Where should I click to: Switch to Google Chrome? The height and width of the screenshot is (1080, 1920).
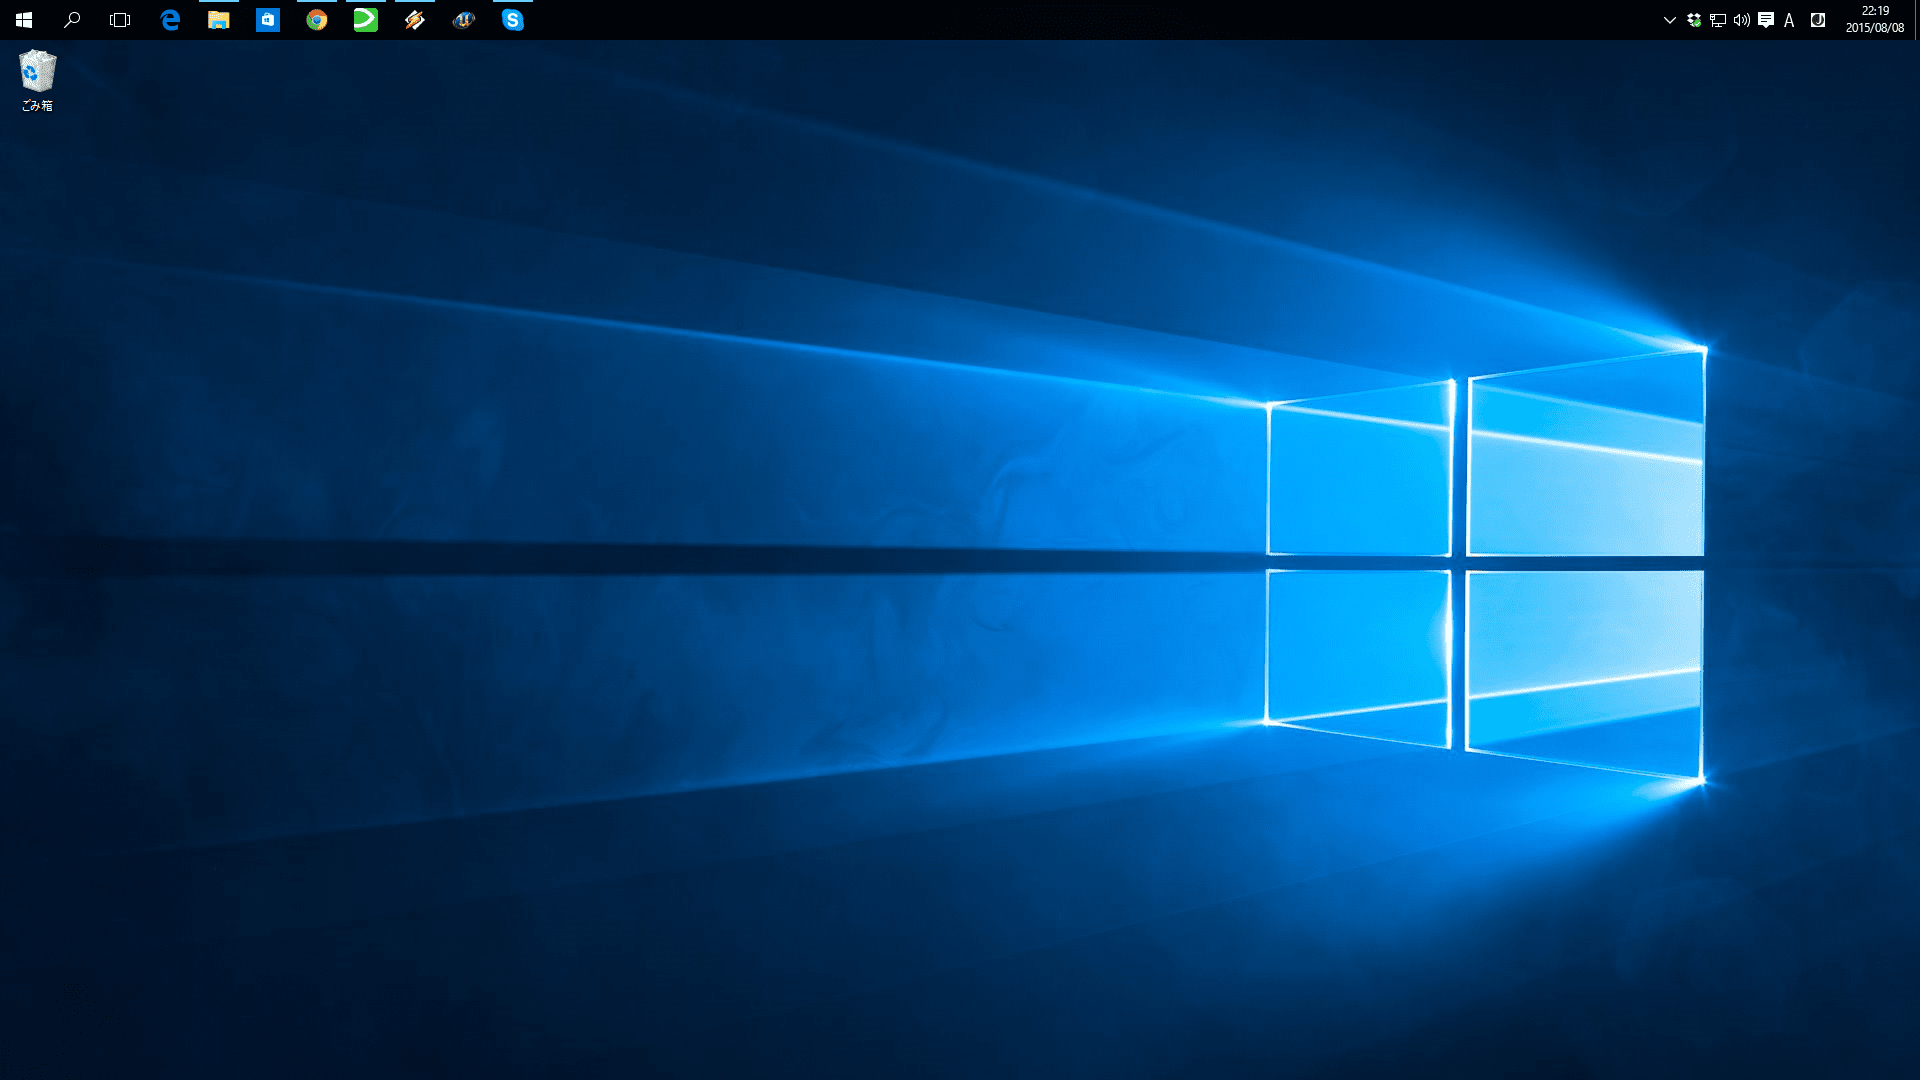(x=317, y=20)
